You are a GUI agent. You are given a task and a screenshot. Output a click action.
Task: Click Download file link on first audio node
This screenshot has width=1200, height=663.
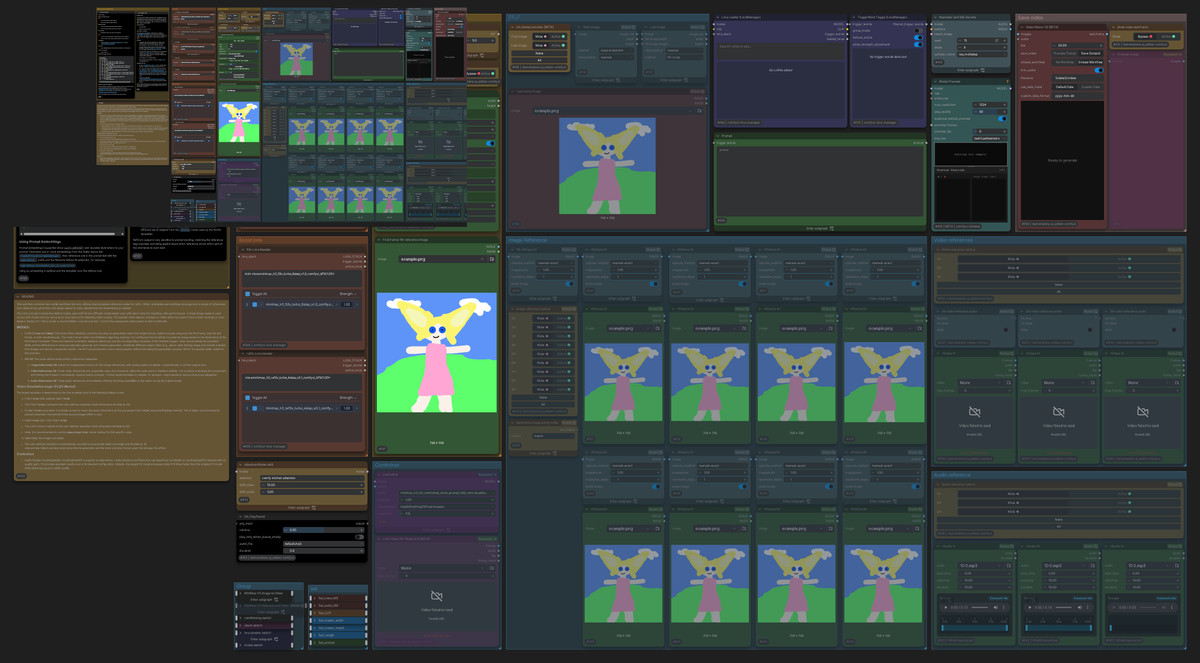pos(999,598)
